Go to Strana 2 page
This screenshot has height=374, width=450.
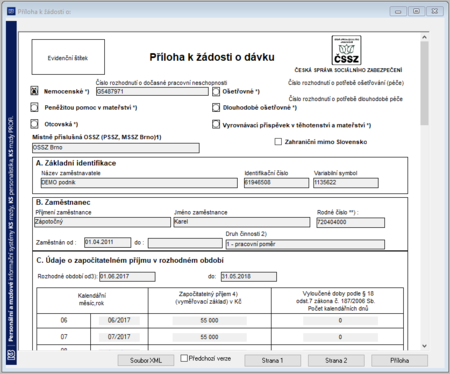click(336, 360)
